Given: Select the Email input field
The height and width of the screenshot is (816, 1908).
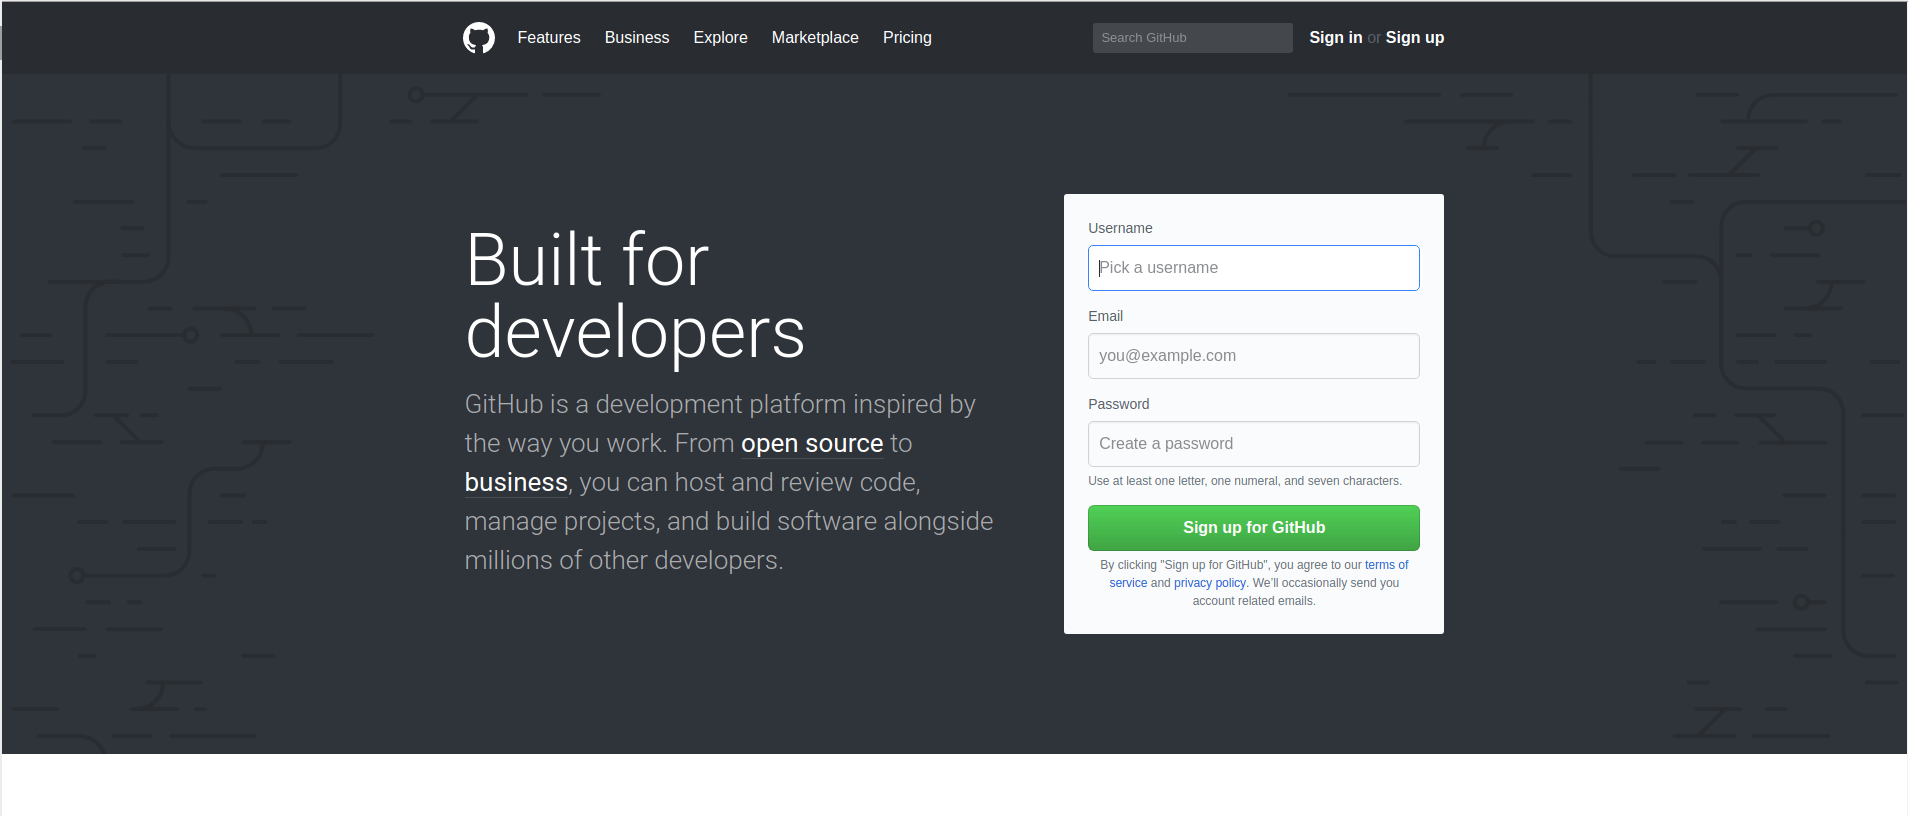Looking at the screenshot, I should [1253, 356].
